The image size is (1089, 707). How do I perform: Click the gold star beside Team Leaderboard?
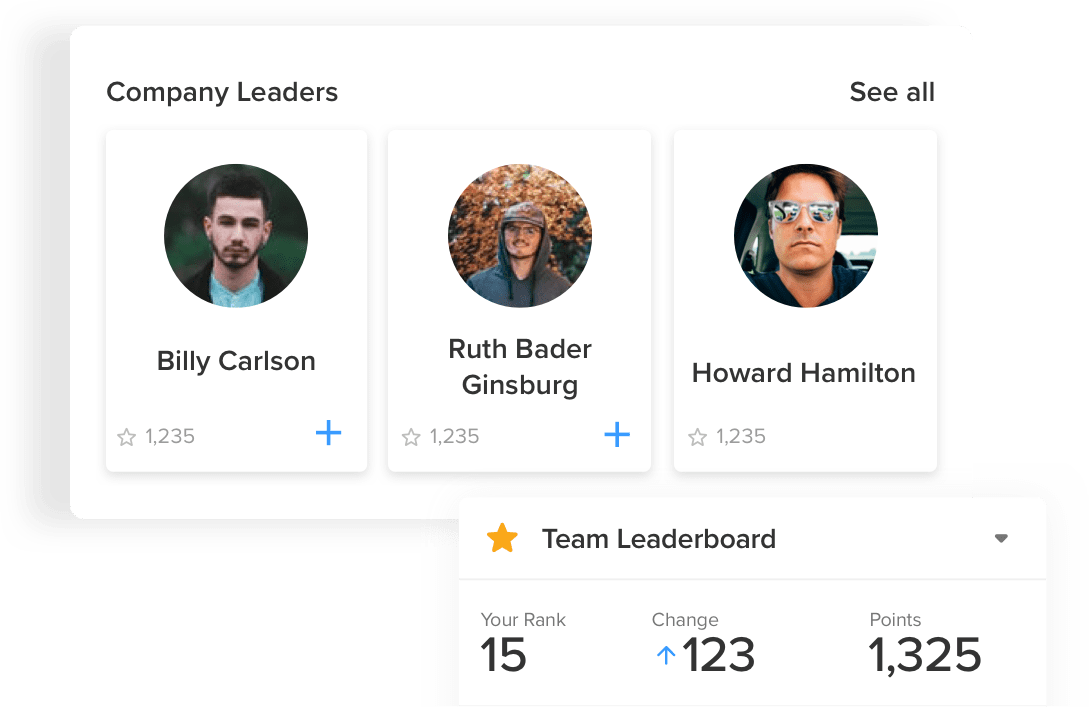(502, 539)
